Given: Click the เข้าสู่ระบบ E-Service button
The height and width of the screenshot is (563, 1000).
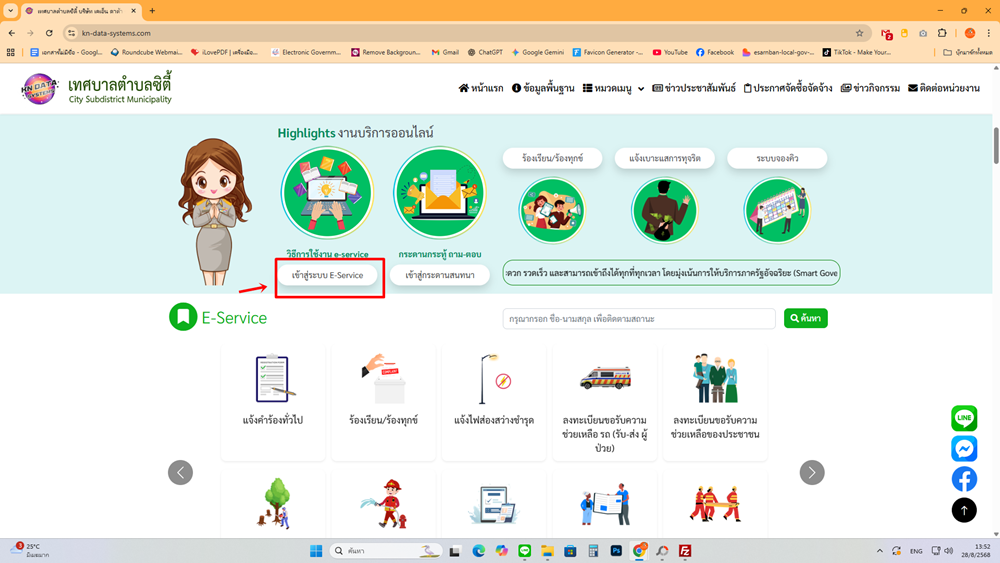Looking at the screenshot, I should [327, 275].
